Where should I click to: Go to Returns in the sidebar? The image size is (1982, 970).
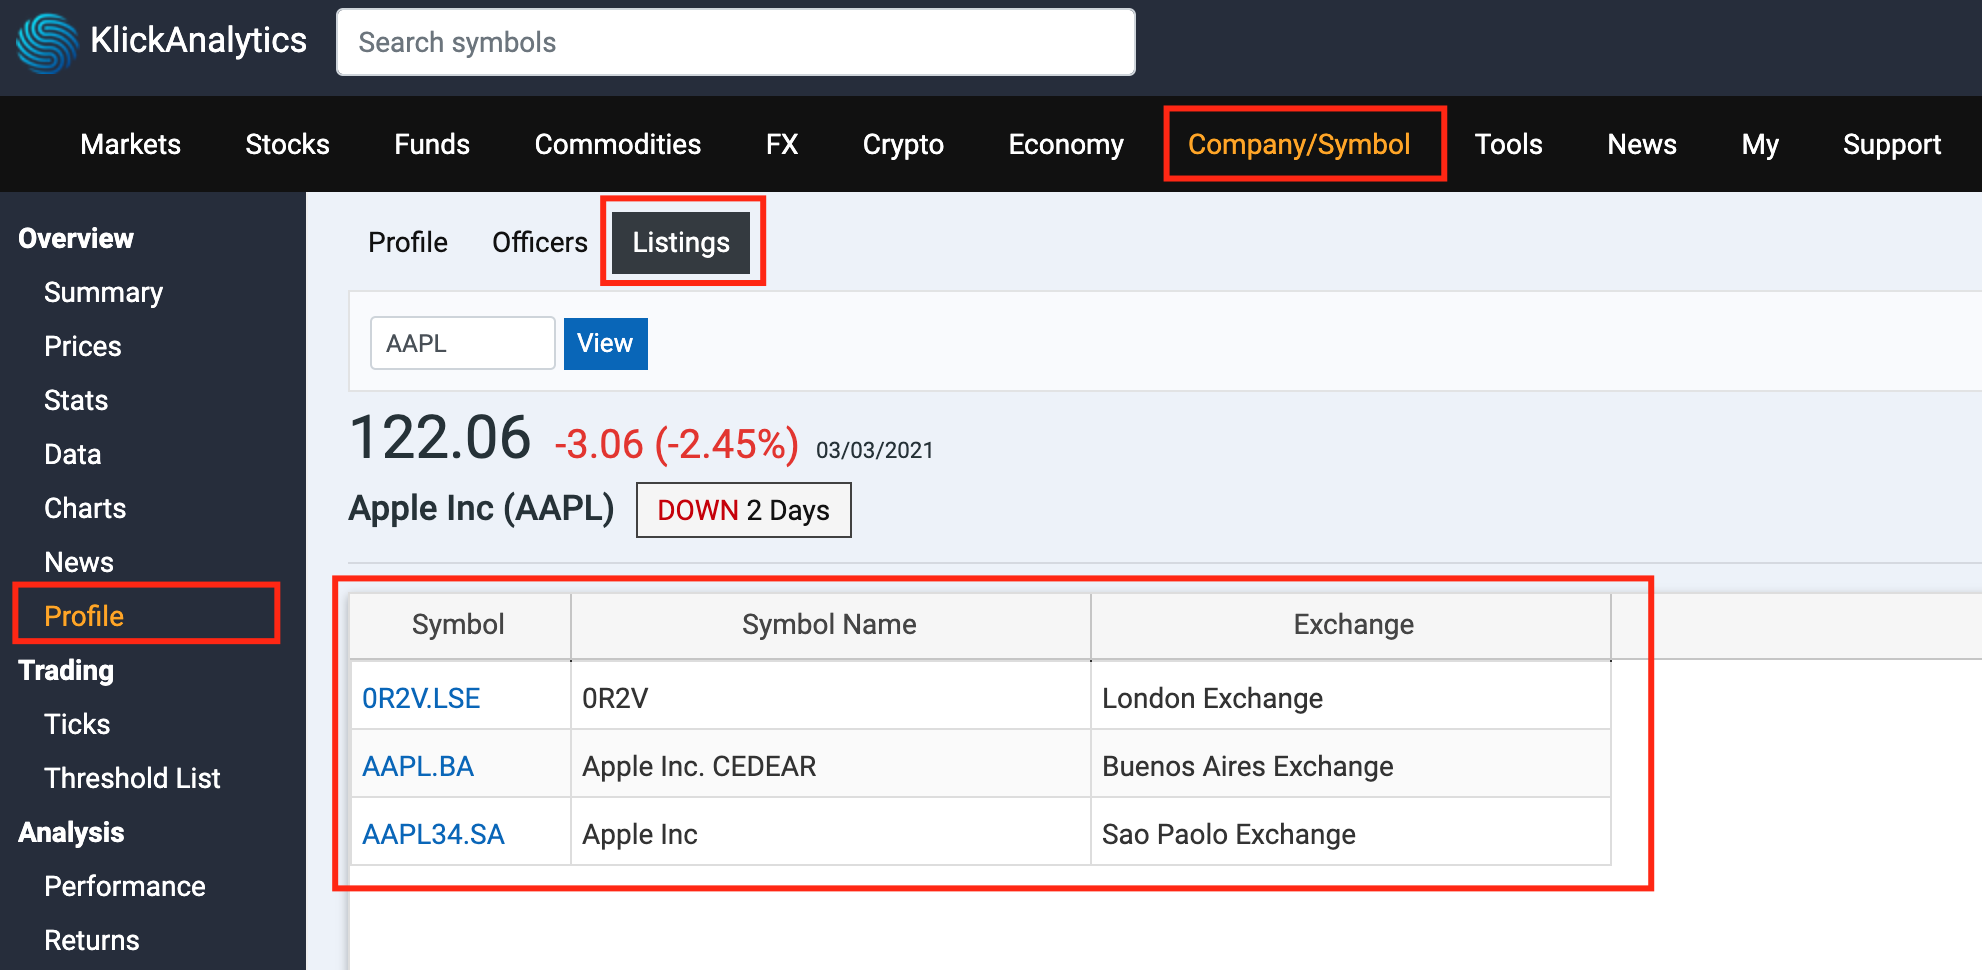pyautogui.click(x=92, y=940)
